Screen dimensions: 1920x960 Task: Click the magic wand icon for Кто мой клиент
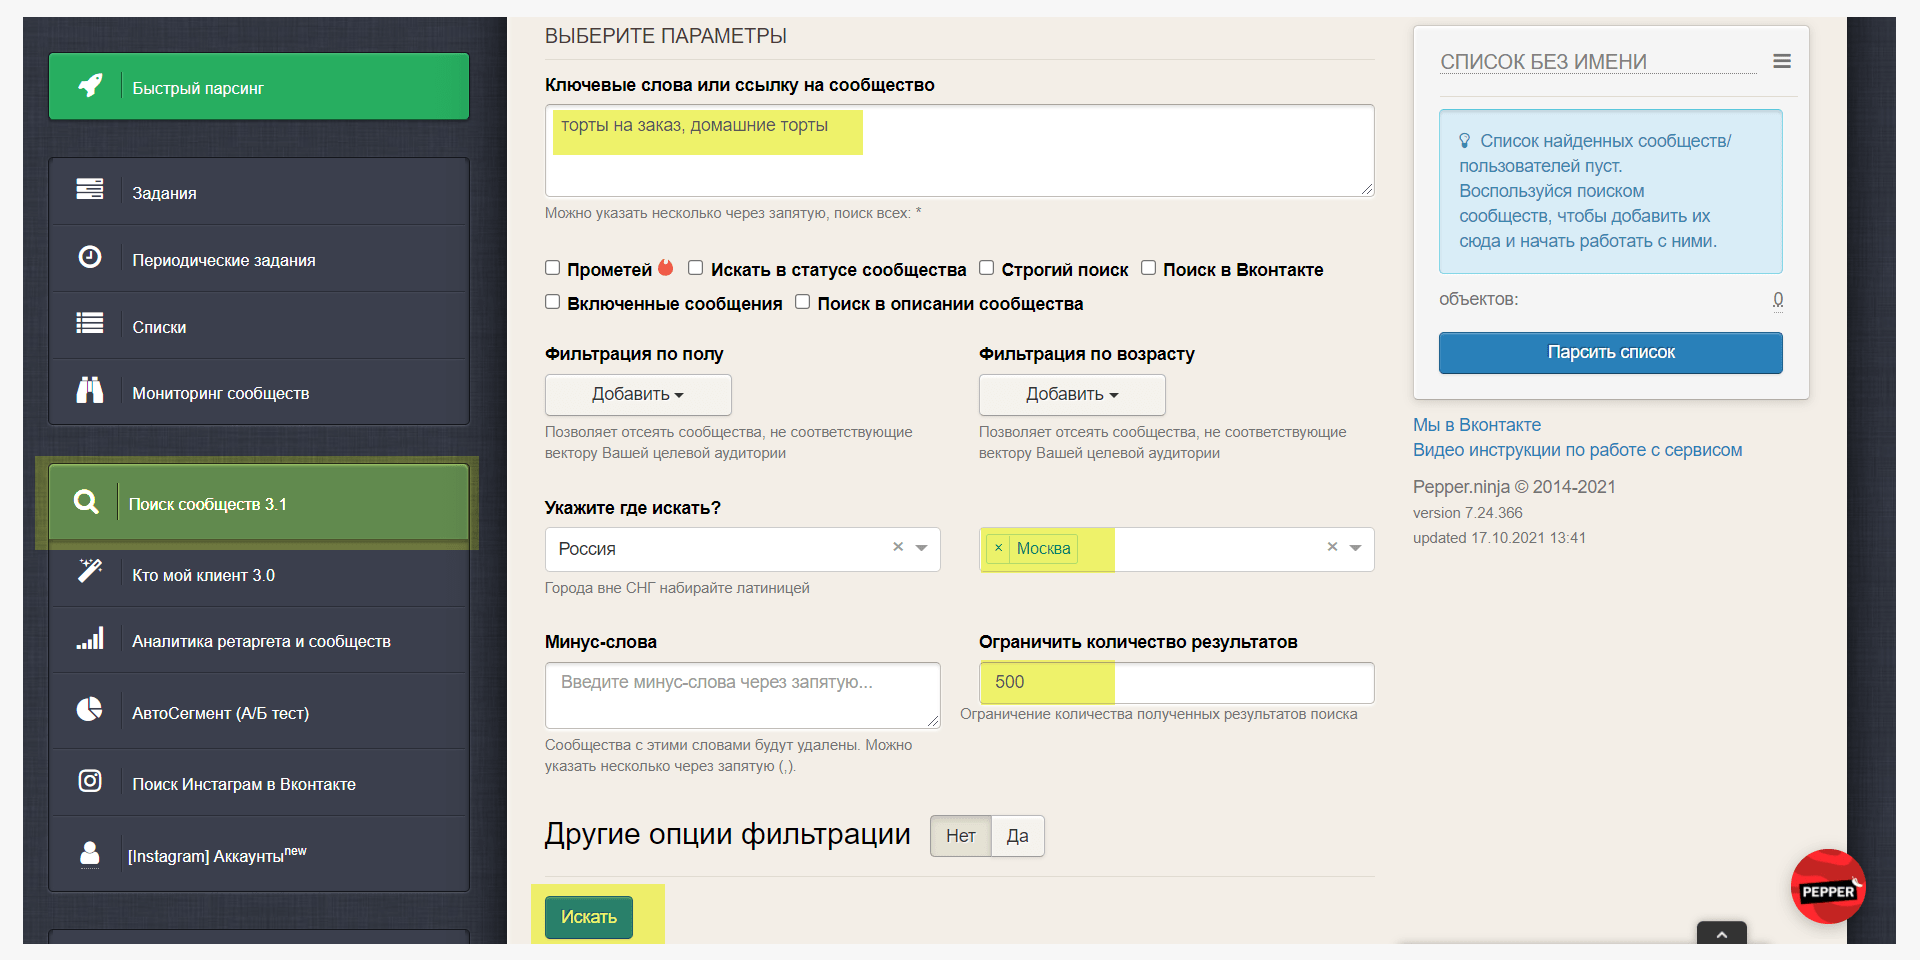[x=90, y=571]
